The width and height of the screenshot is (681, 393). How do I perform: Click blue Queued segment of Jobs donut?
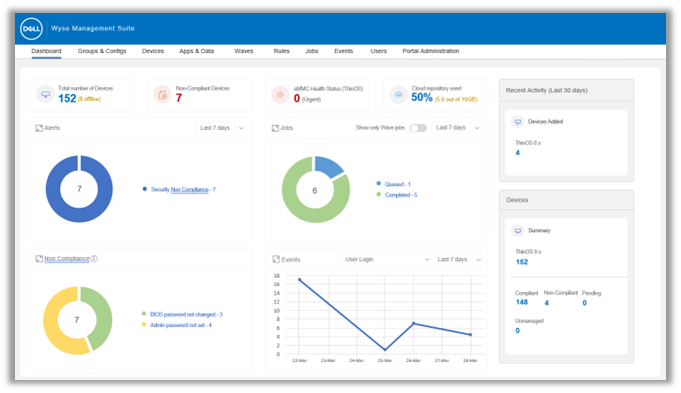pyautogui.click(x=328, y=166)
